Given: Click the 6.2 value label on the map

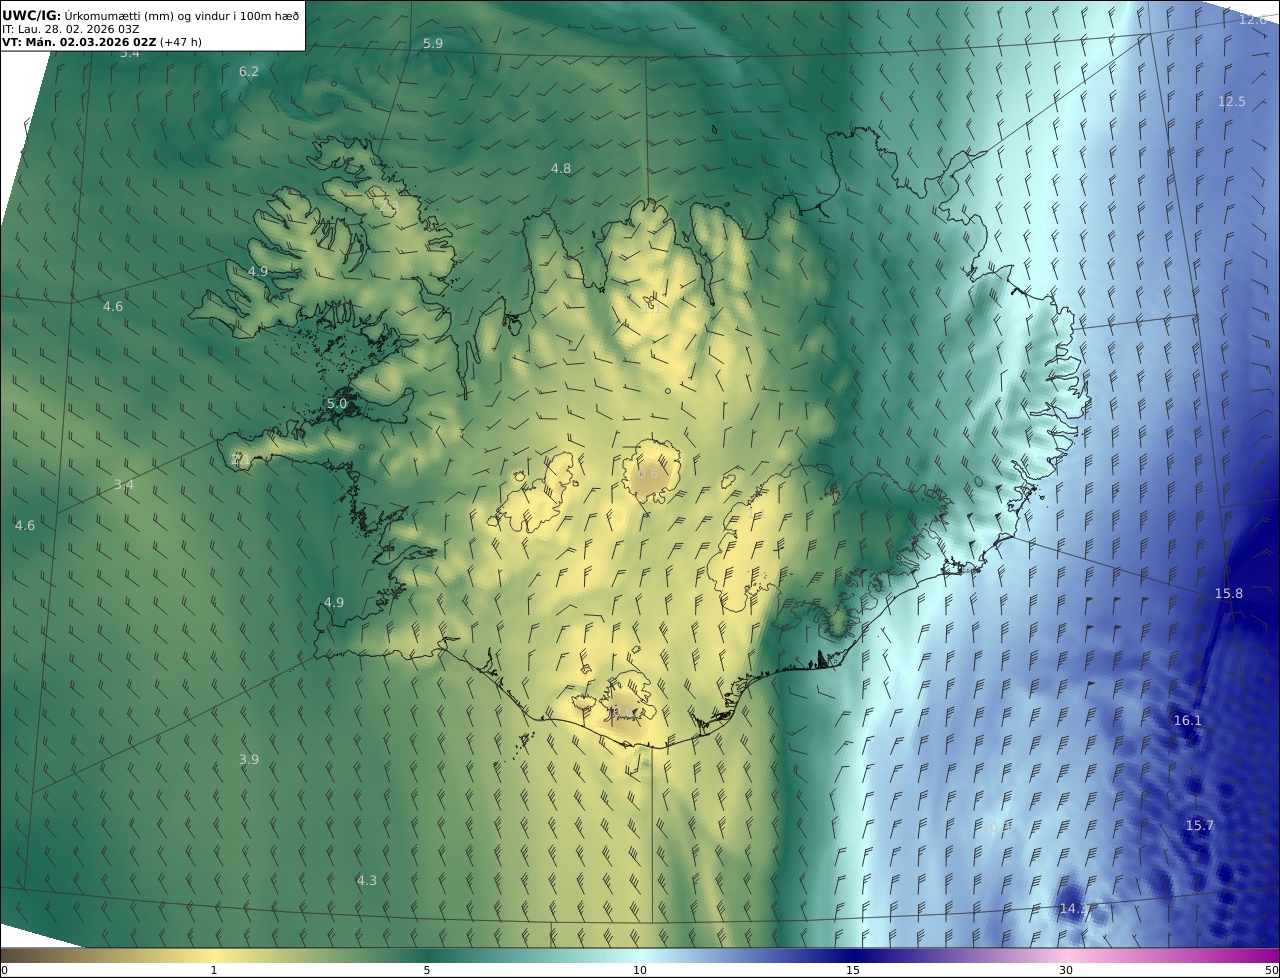Looking at the screenshot, I should tap(249, 71).
